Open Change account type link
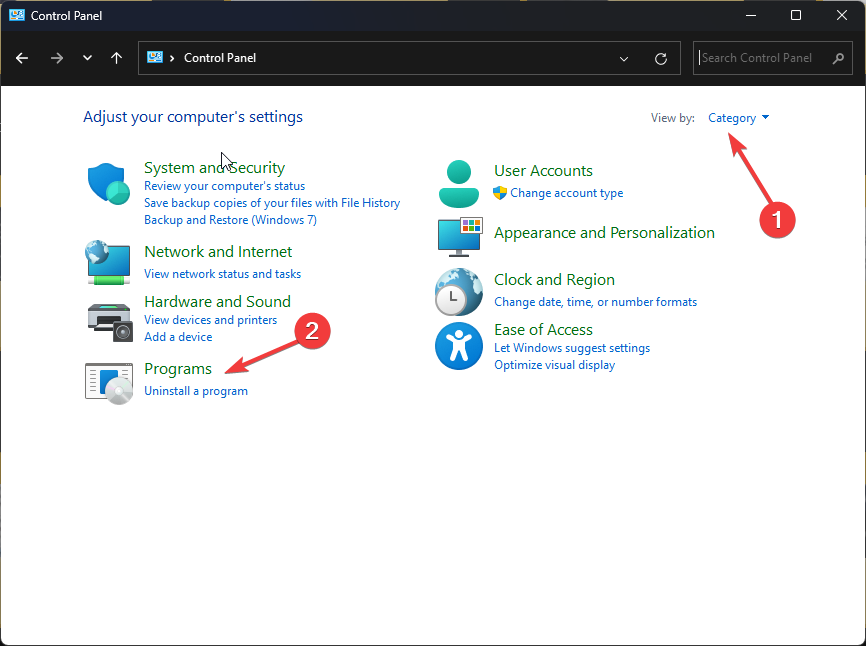Screen dimensions: 866x646 [566, 193]
